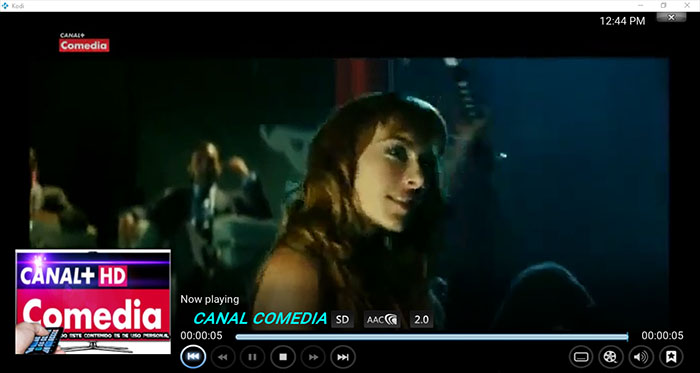Open the subtitles settings icon
Image resolution: width=700 pixels, height=373 pixels.
[x=581, y=357]
